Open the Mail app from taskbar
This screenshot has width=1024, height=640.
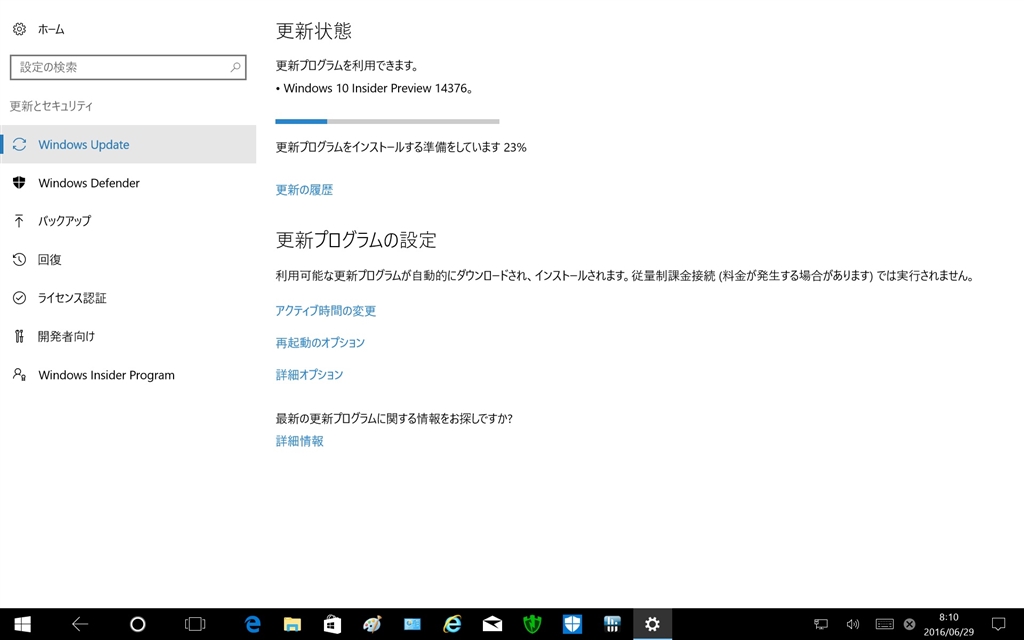click(x=492, y=624)
